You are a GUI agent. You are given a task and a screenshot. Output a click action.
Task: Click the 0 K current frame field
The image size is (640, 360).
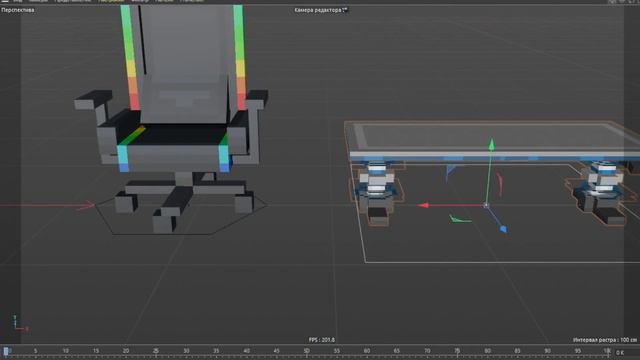[x=620, y=352]
